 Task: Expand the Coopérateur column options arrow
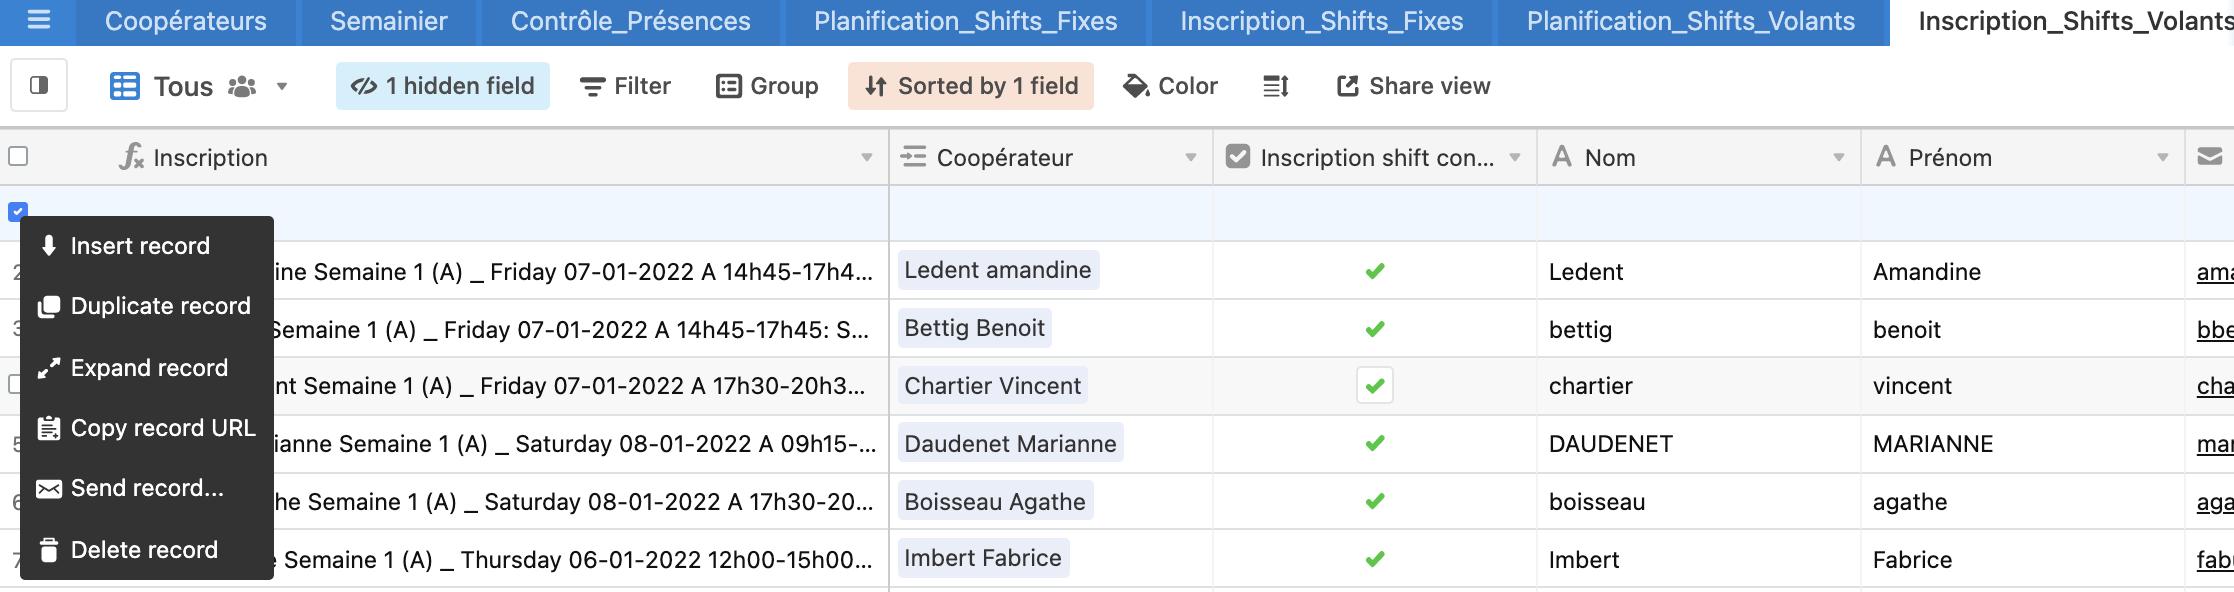(x=1190, y=157)
